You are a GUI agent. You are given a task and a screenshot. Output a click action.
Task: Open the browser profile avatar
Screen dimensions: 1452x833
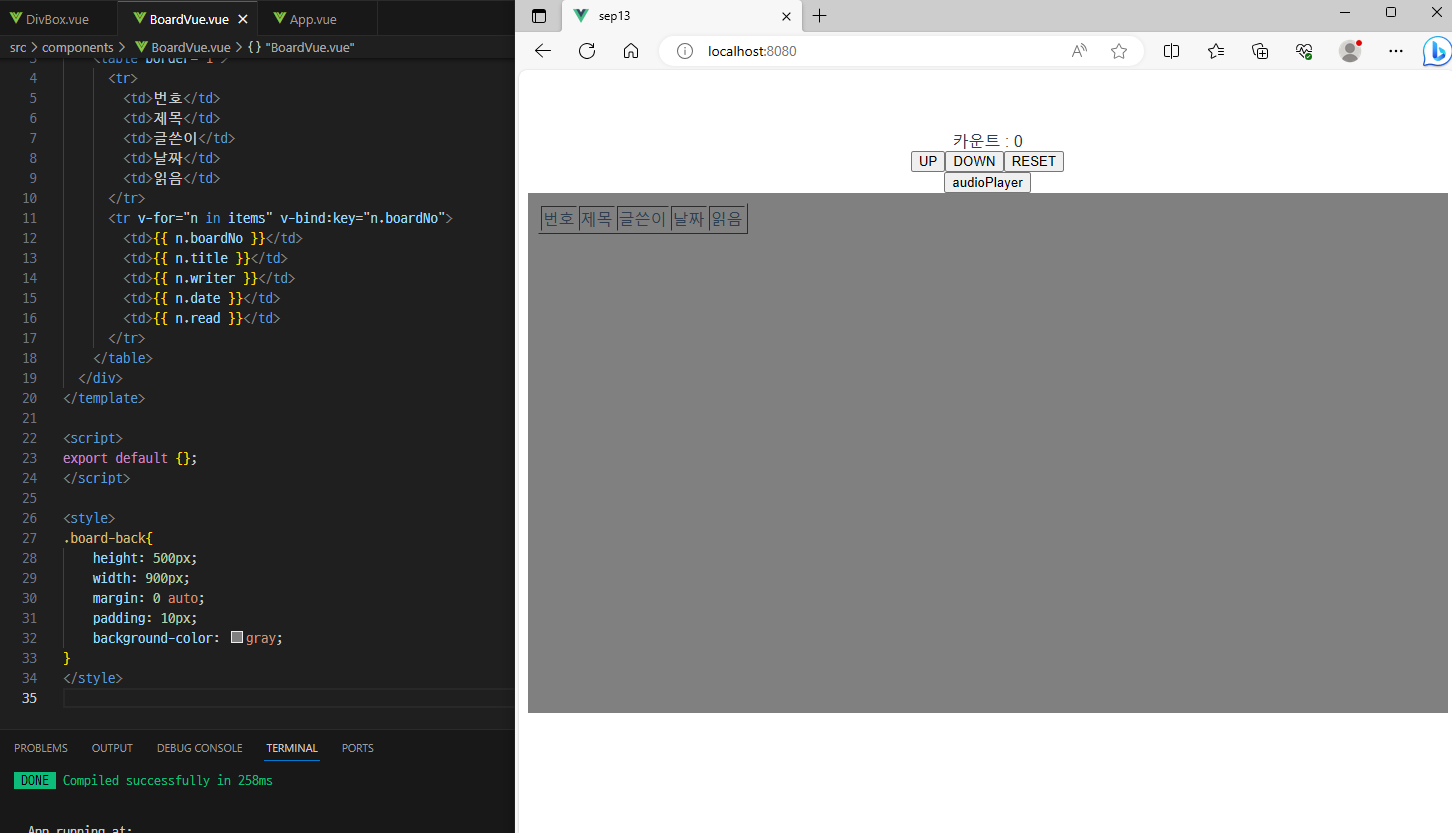[x=1350, y=51]
